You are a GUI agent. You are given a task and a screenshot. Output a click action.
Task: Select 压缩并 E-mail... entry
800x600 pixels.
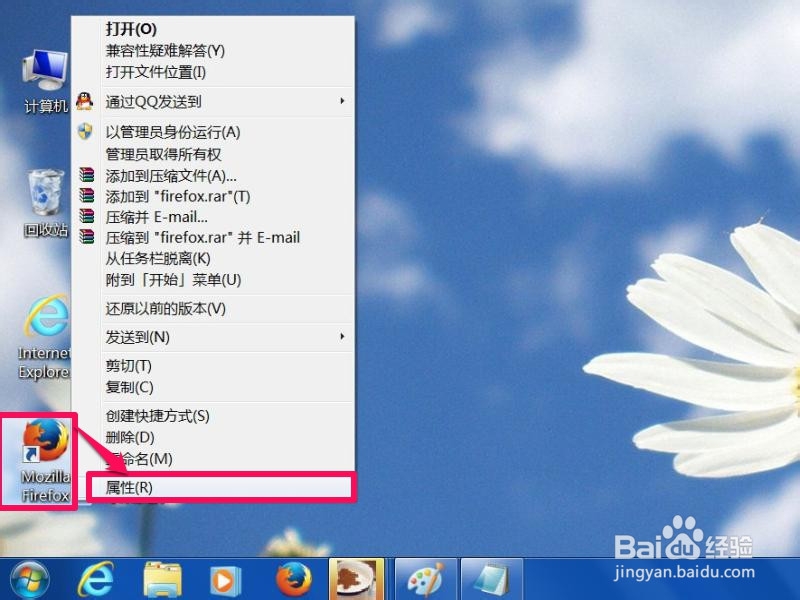[156, 217]
